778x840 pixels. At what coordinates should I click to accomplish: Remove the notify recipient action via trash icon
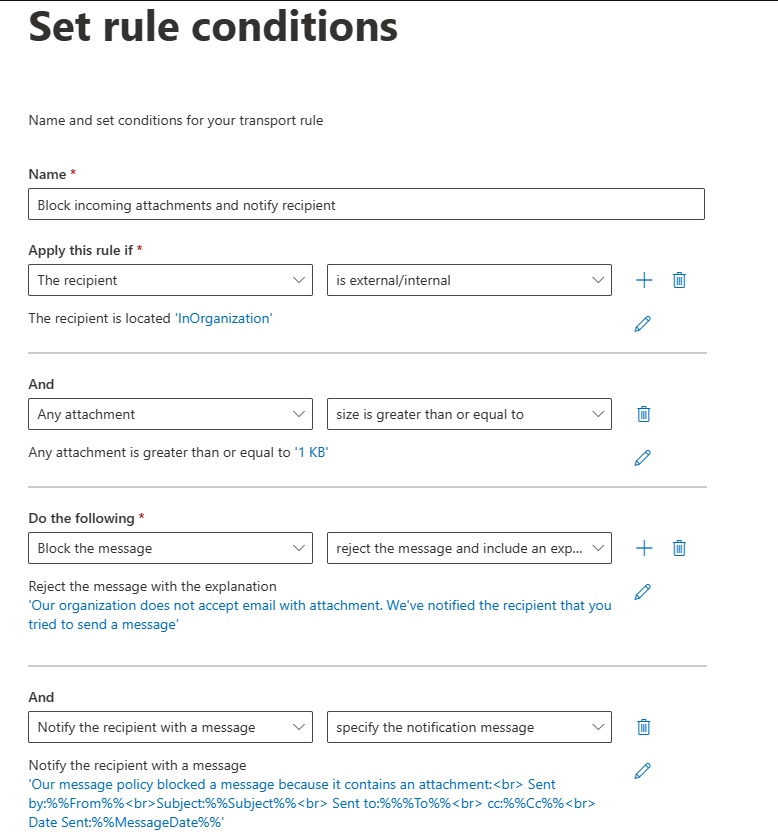643,727
